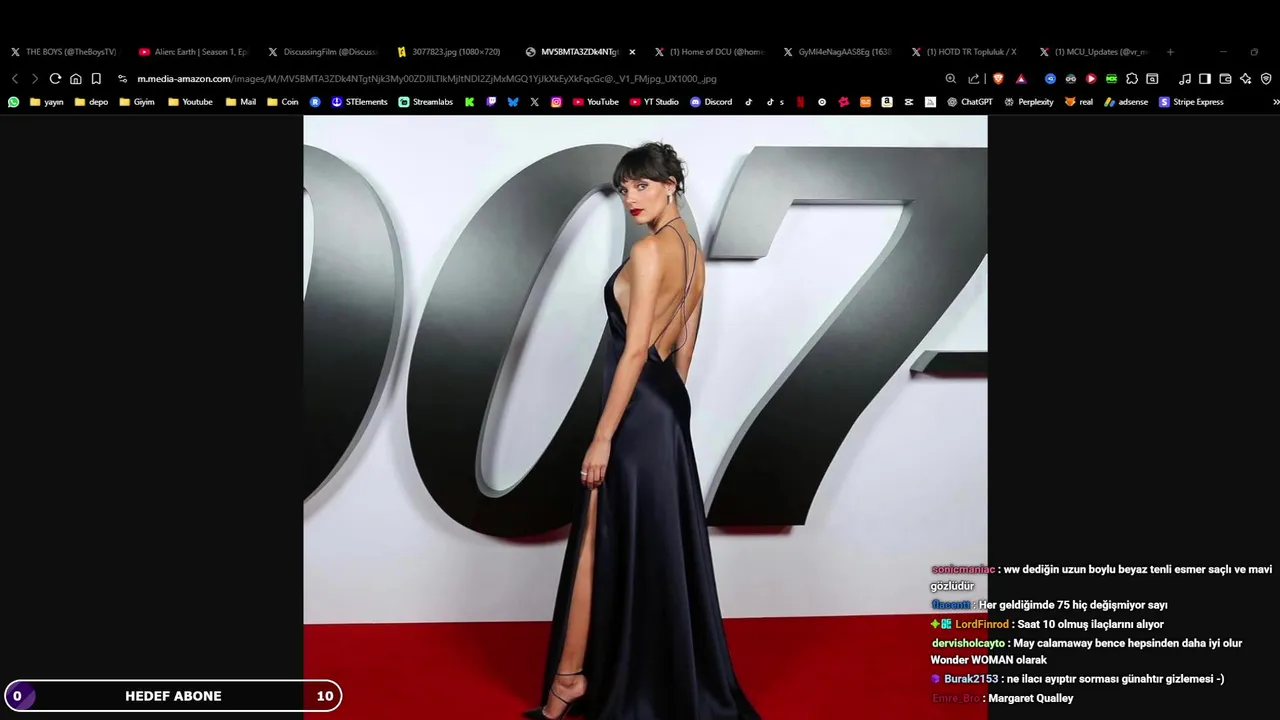Switch to Alien: Earth Season 1 tab
Screen dimensions: 1280x720
193,52
